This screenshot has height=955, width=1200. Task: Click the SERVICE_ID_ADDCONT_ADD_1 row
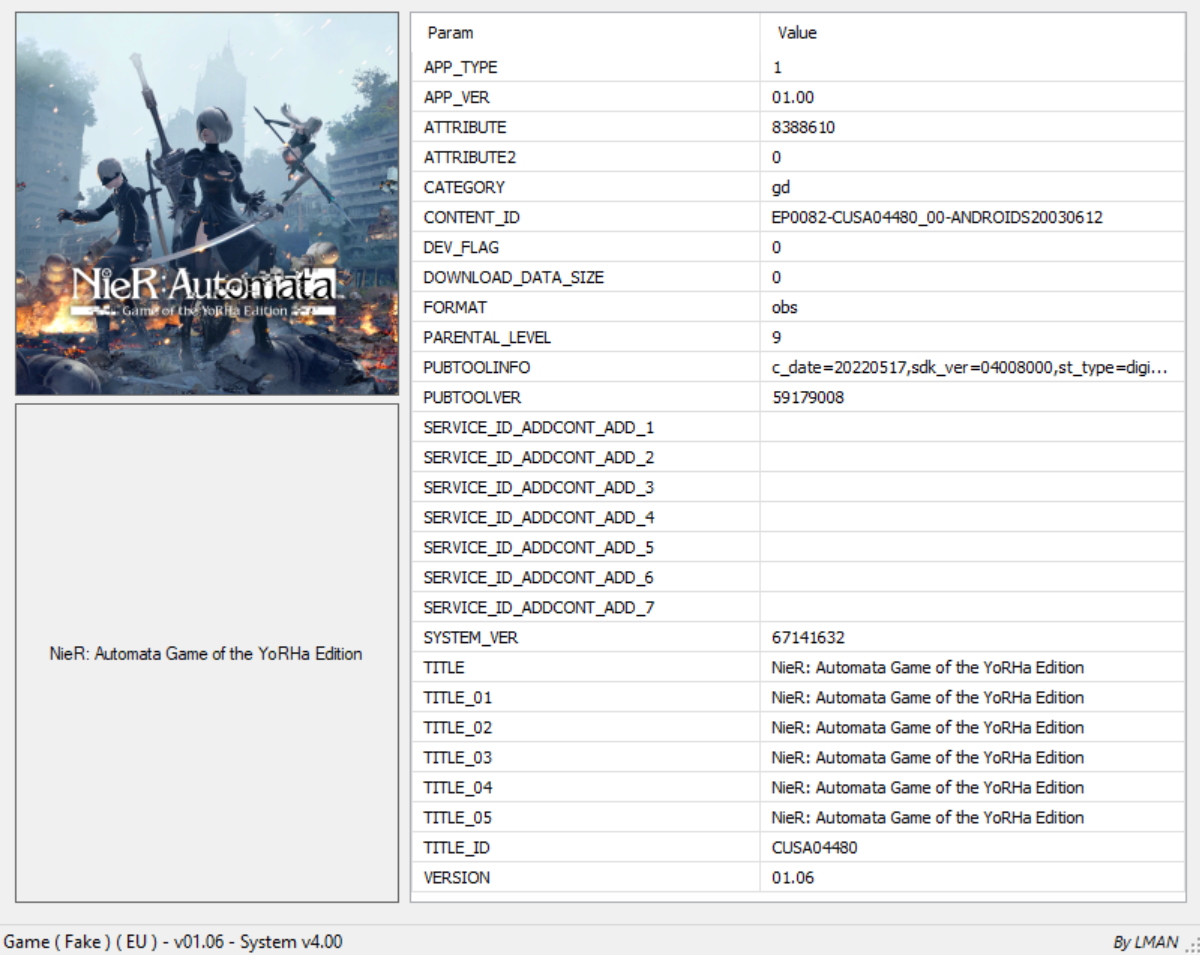(798, 427)
